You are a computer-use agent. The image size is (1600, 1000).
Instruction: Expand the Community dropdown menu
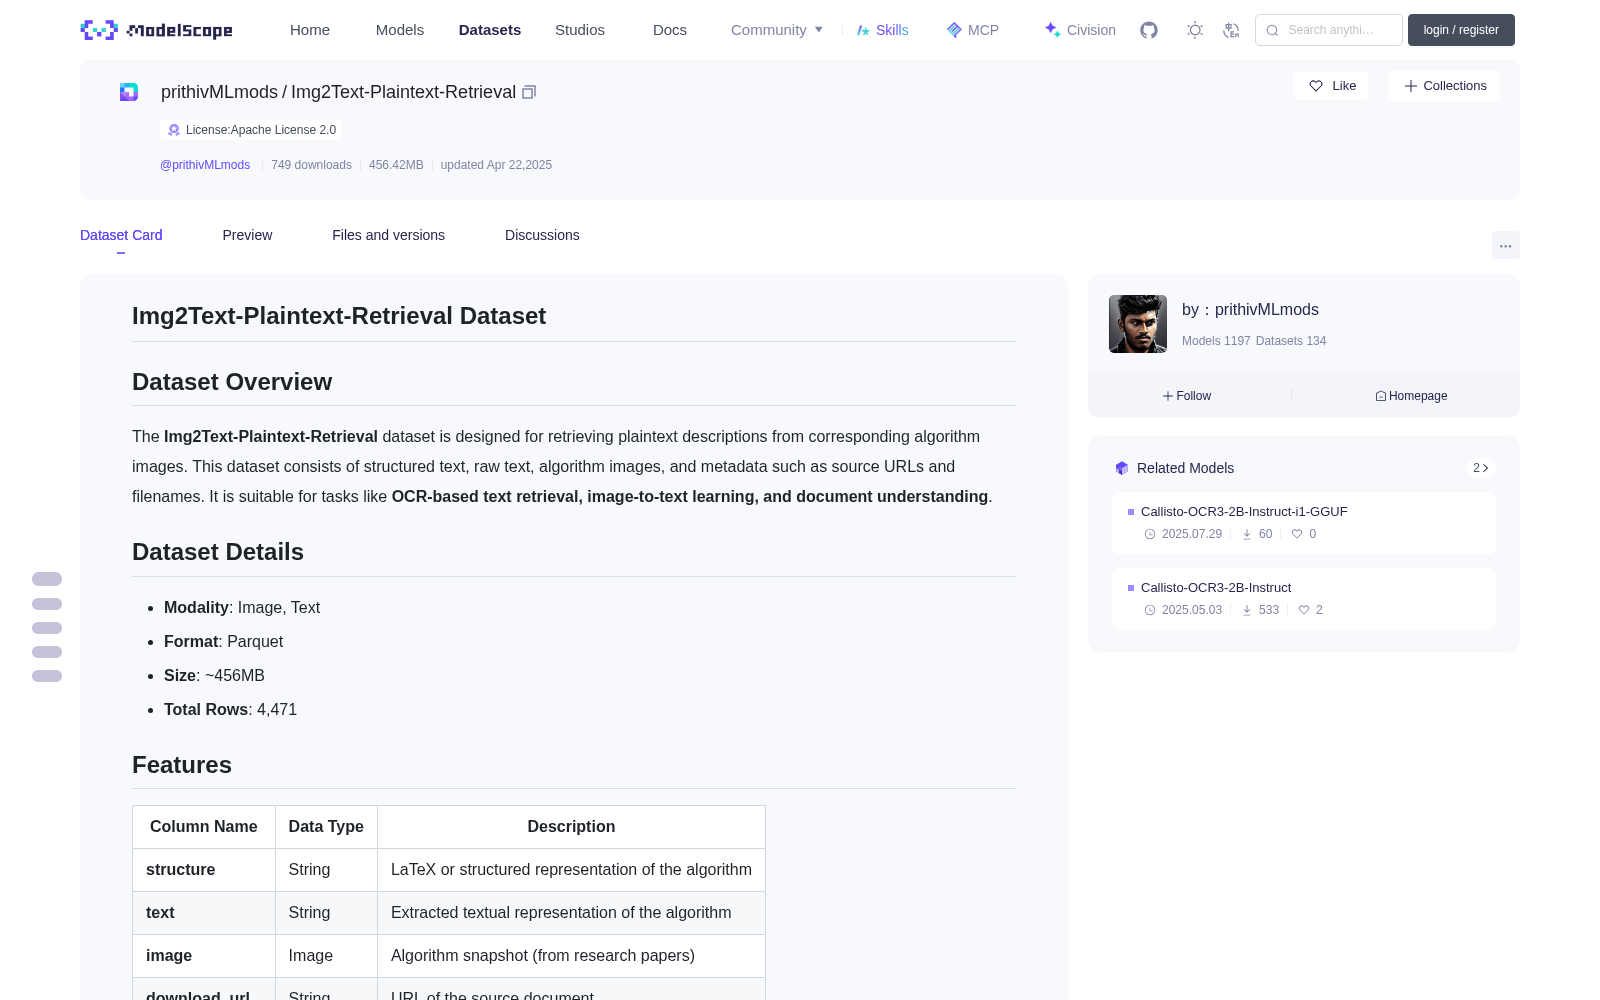777,30
